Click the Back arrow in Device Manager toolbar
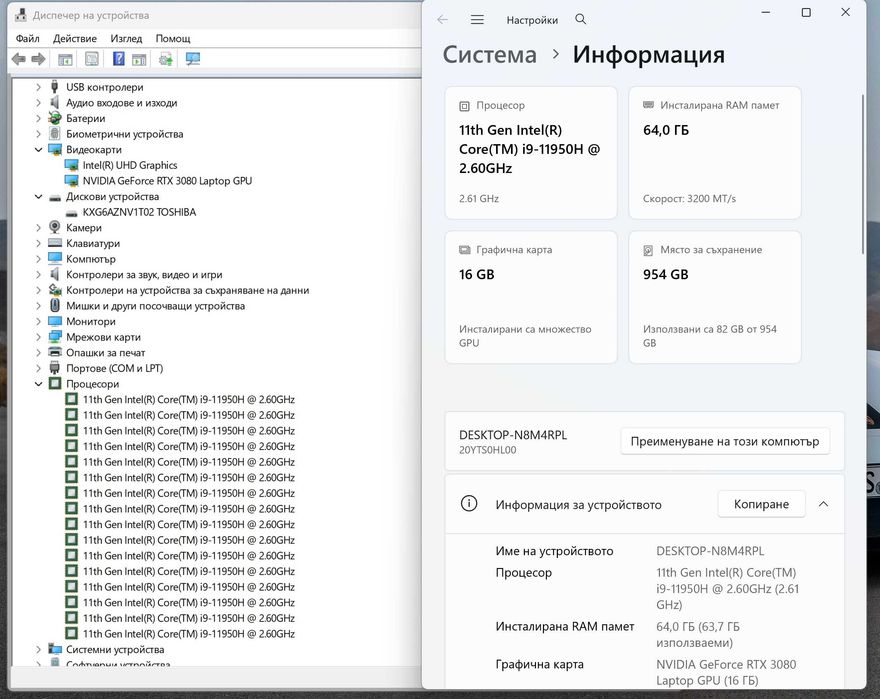This screenshot has height=699, width=880. [x=19, y=59]
